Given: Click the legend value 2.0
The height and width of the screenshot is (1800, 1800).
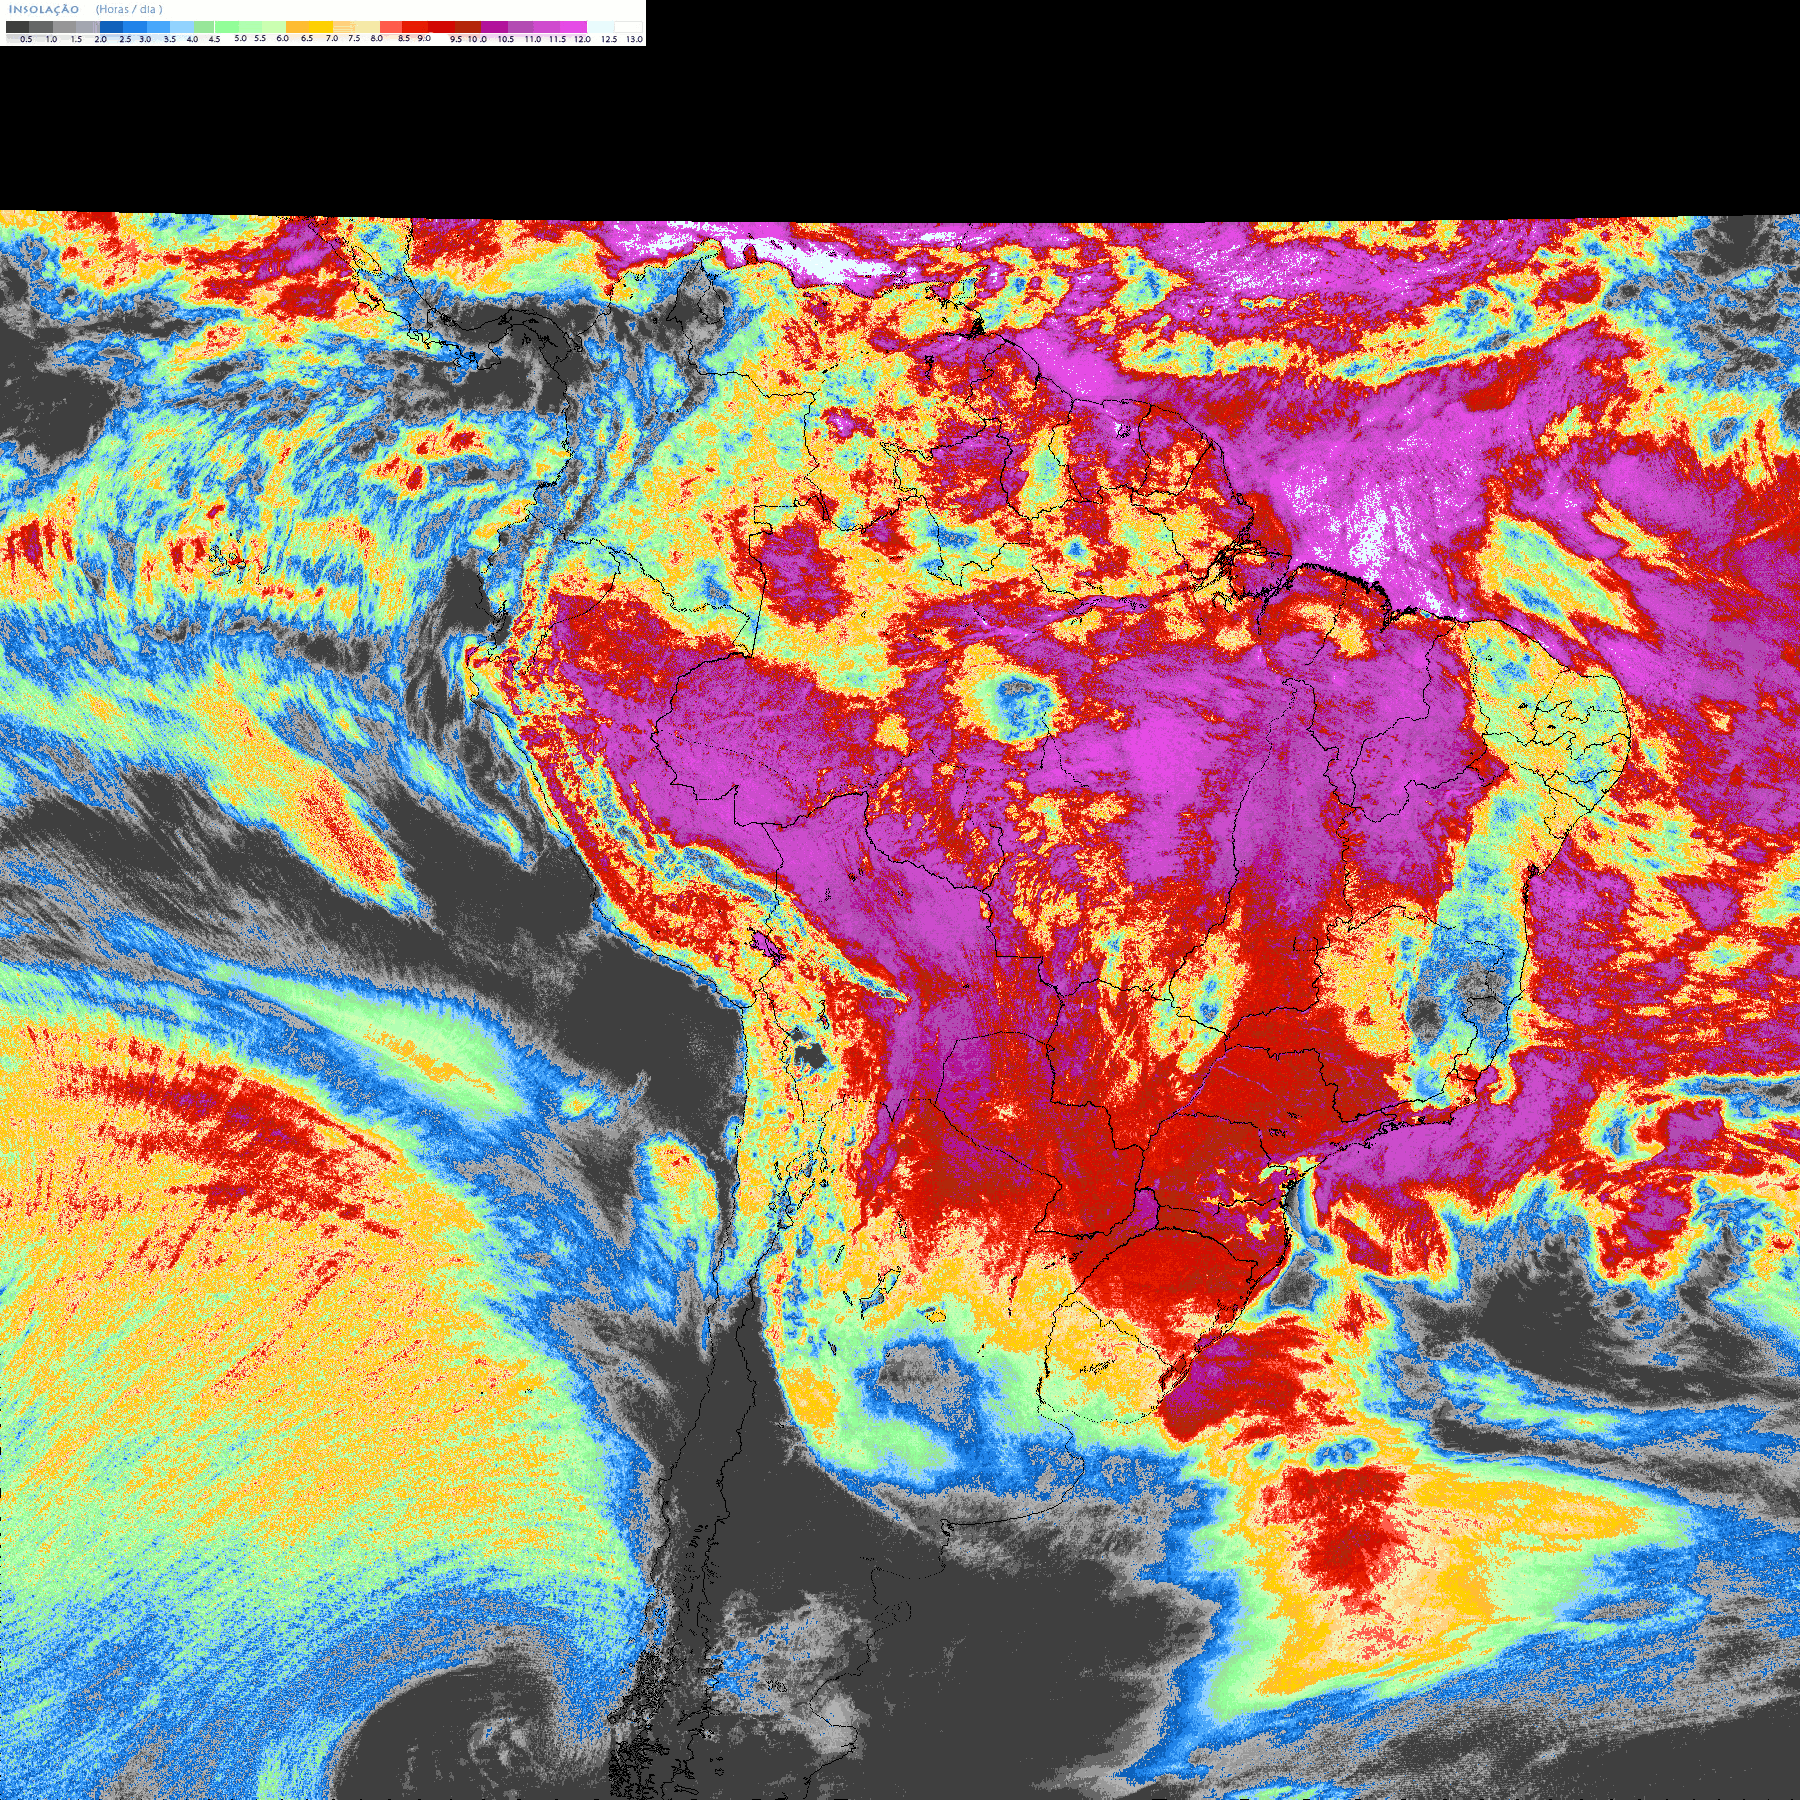Looking at the screenshot, I should coord(101,39).
